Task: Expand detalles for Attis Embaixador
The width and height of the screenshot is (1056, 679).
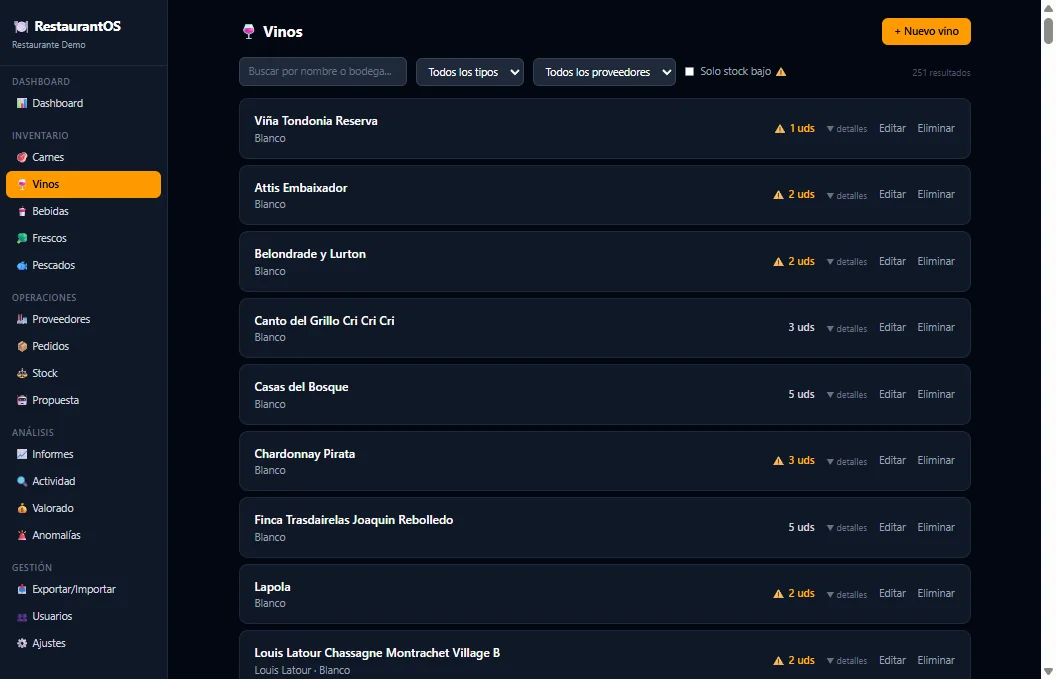Action: tap(847, 195)
